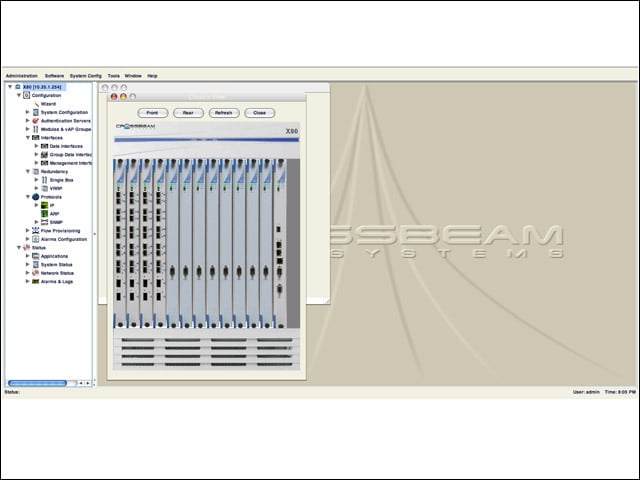Click the Flow Provisioning icon
640x480 pixels.
36,231
